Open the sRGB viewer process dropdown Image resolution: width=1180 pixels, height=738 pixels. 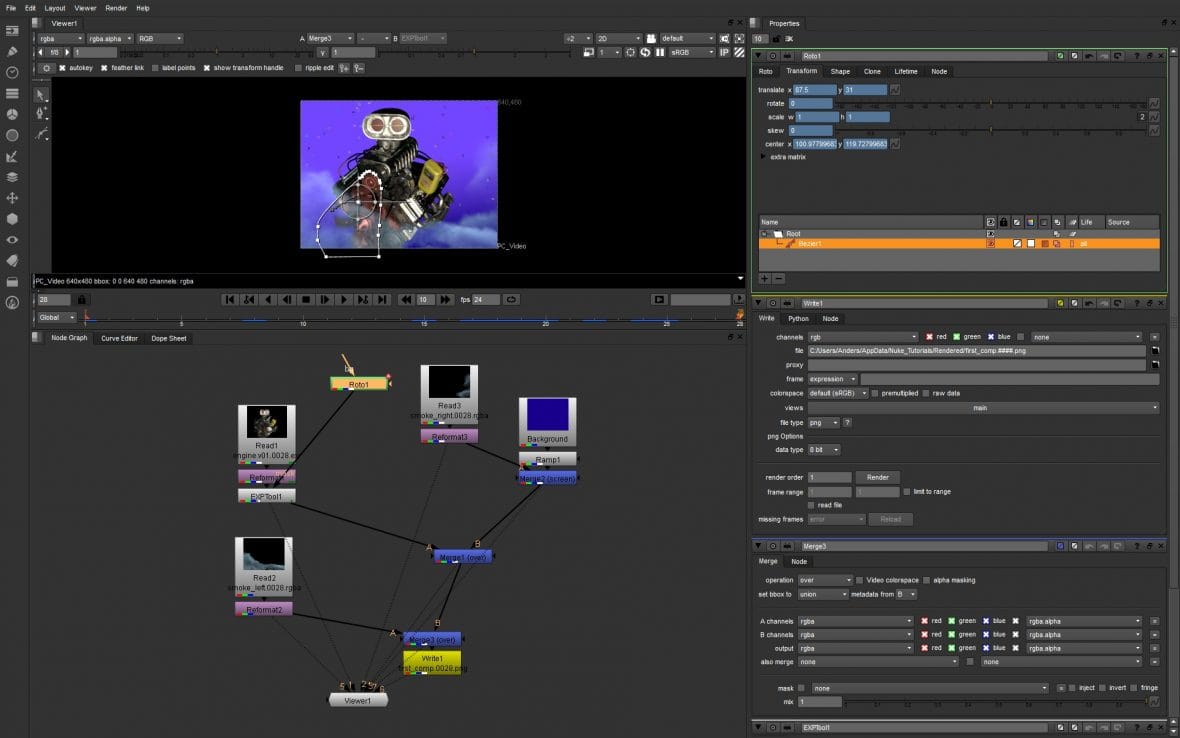click(x=692, y=53)
